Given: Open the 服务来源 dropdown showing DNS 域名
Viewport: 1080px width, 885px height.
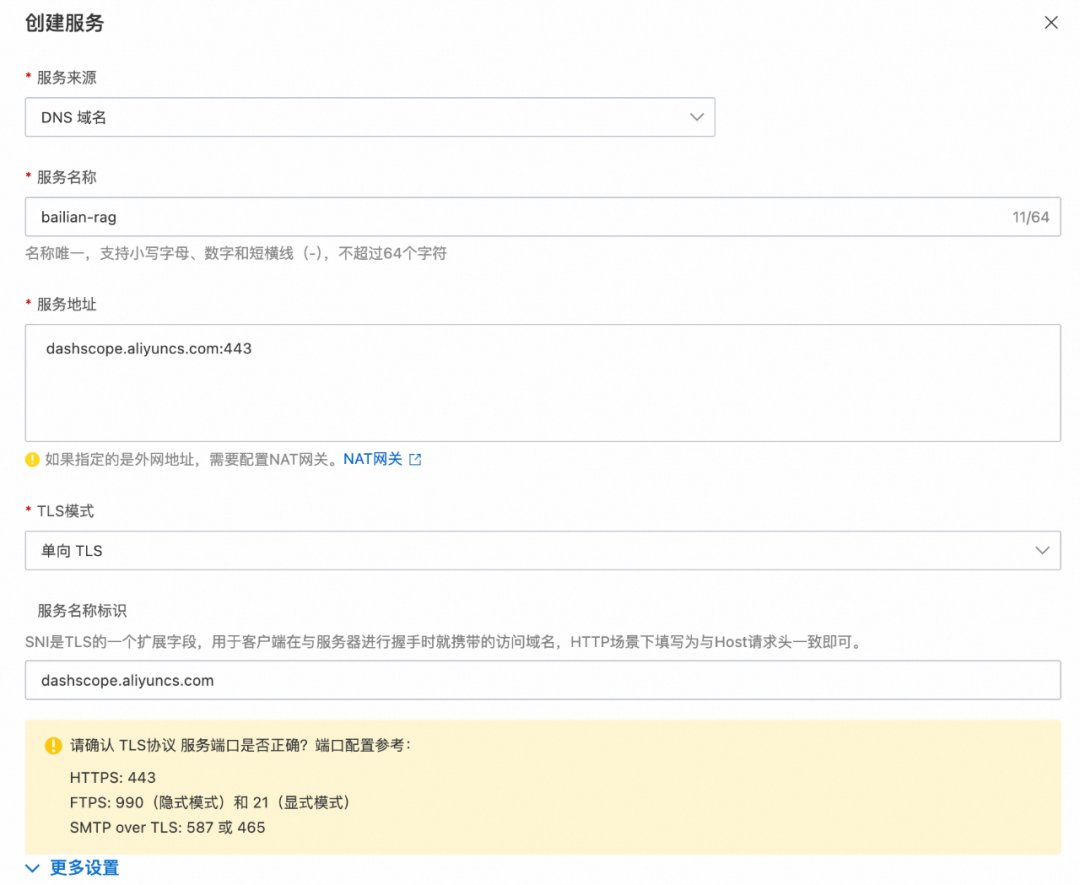Looking at the screenshot, I should [370, 117].
